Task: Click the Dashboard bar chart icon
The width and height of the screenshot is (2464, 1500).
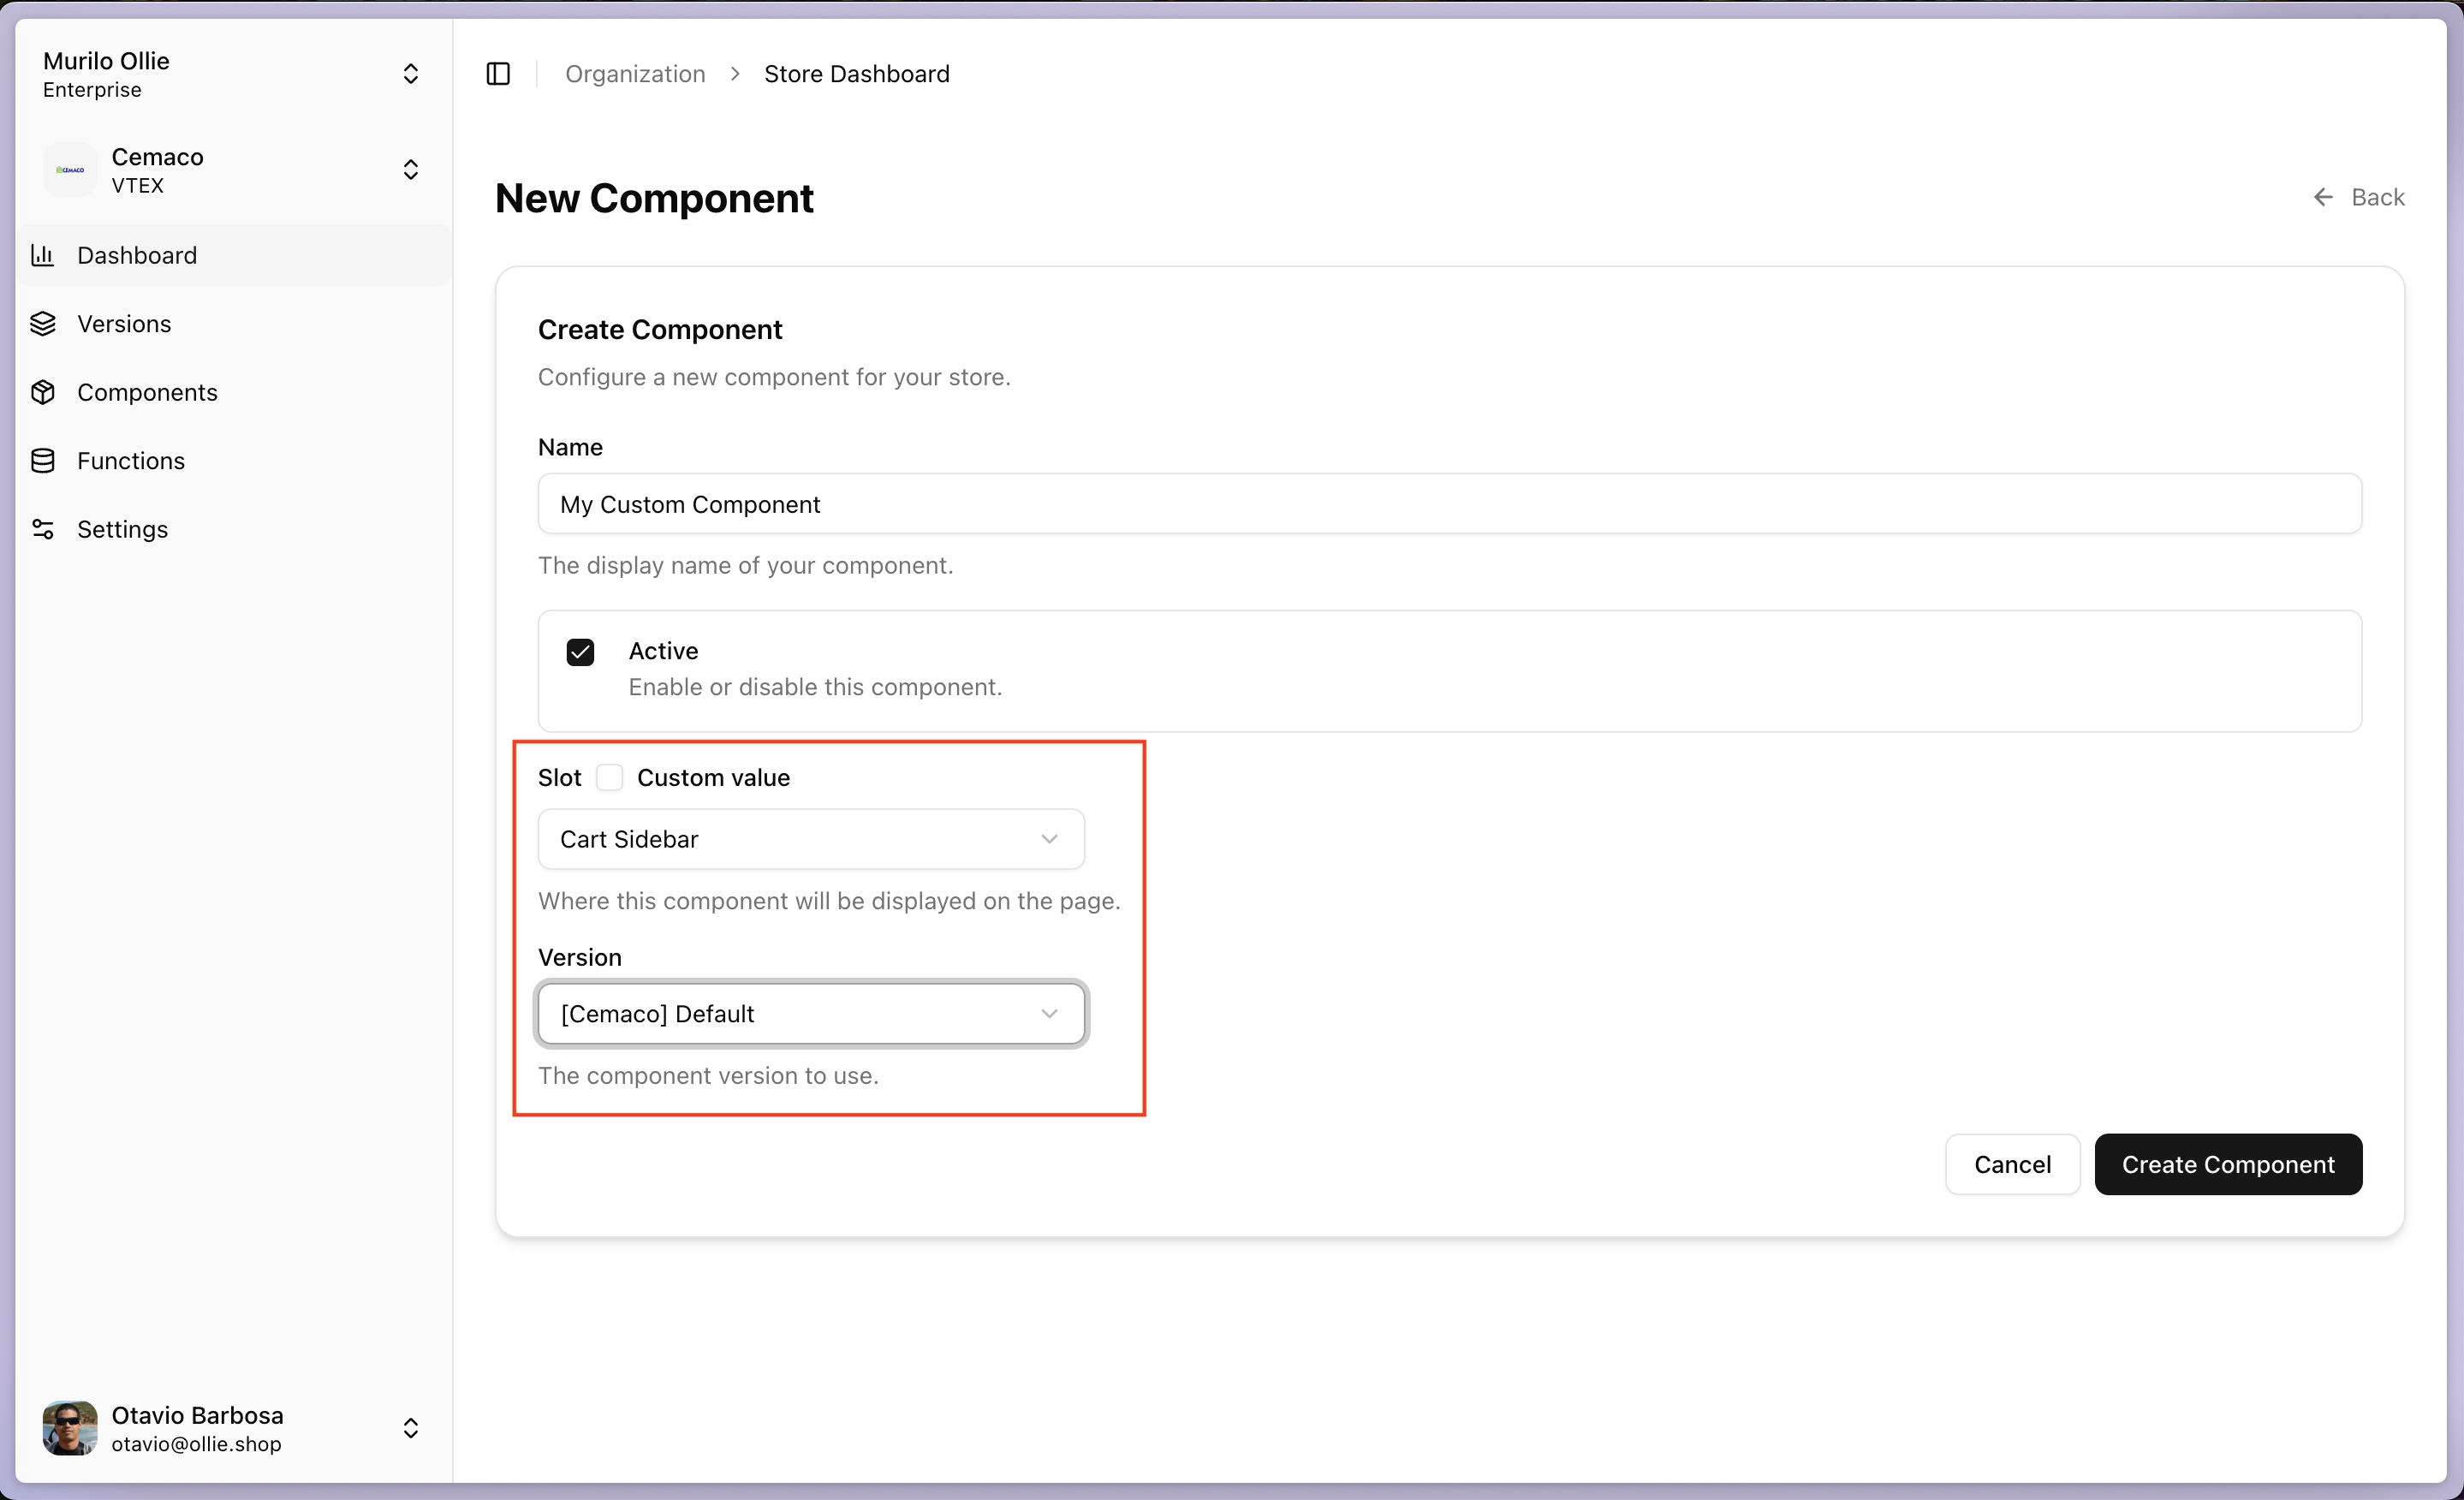Action: point(43,255)
